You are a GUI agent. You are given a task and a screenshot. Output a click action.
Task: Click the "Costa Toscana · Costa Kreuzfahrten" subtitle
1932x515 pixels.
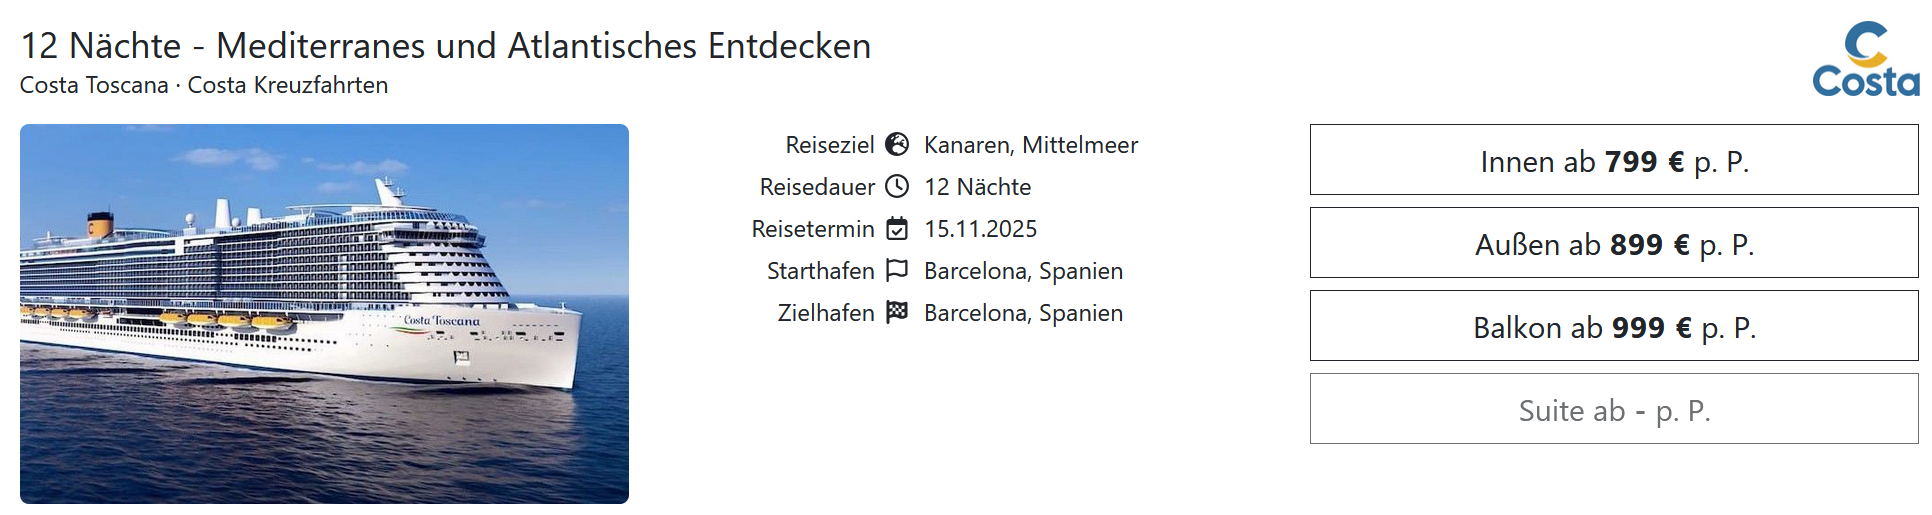click(204, 86)
